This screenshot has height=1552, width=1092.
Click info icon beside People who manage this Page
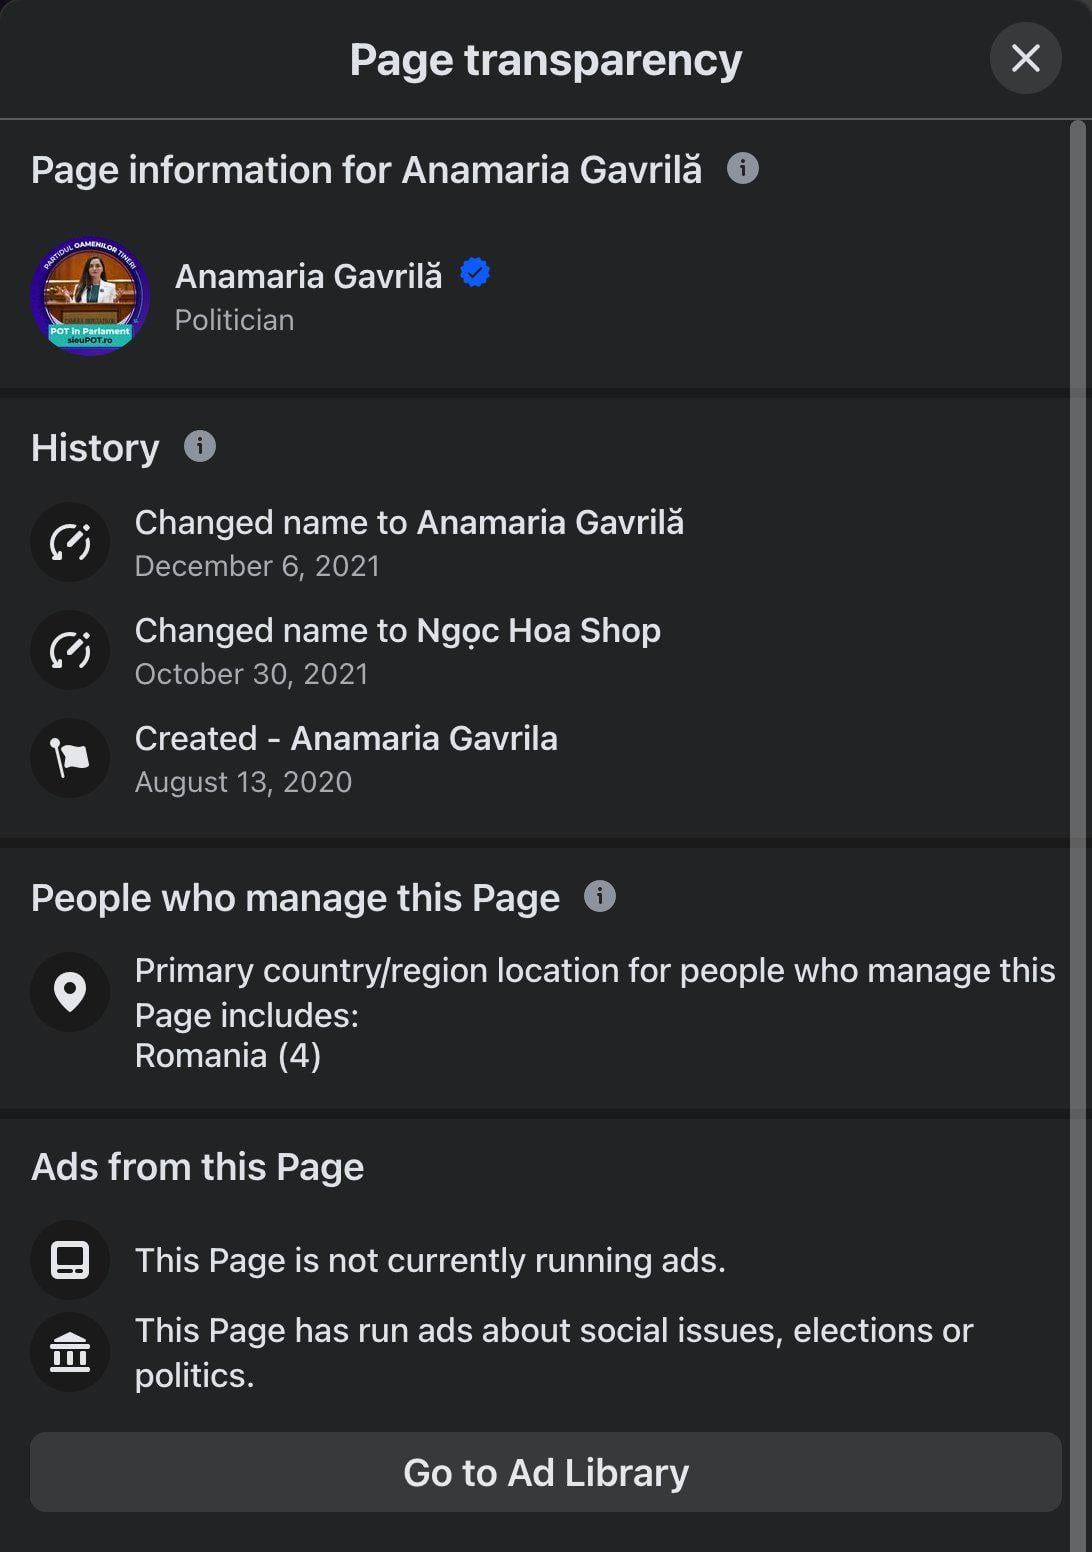[x=600, y=896]
